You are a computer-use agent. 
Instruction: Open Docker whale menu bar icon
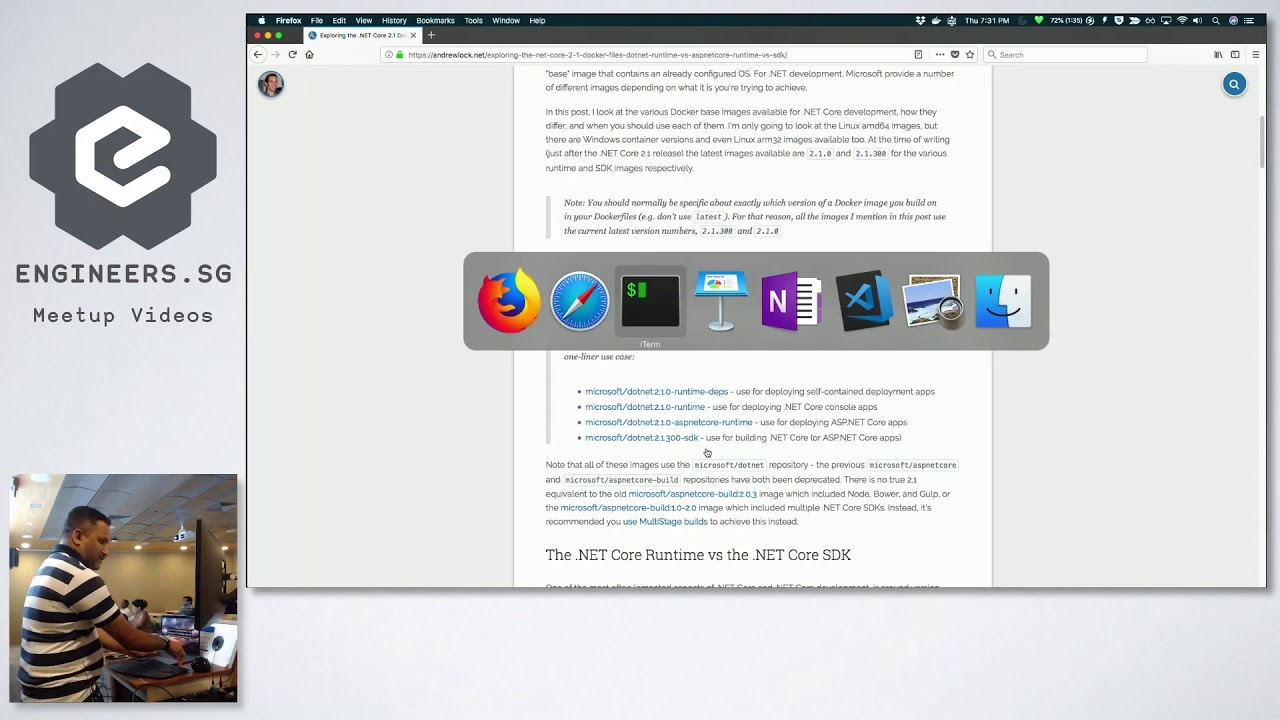(x=936, y=20)
